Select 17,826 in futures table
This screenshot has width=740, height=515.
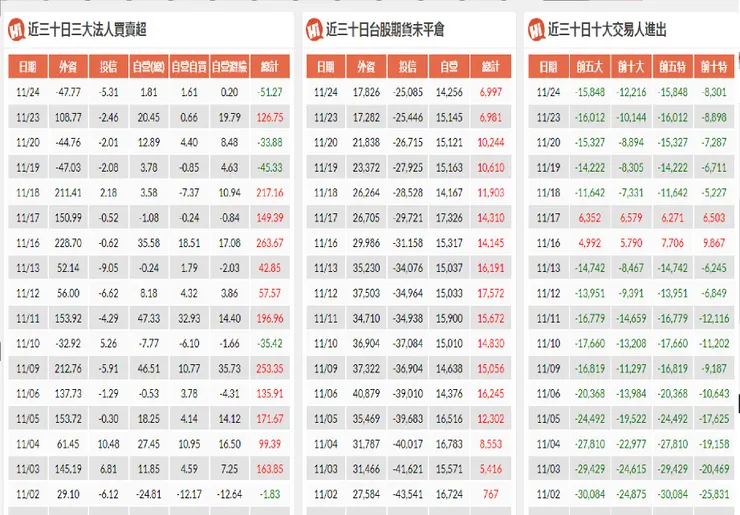[366, 92]
